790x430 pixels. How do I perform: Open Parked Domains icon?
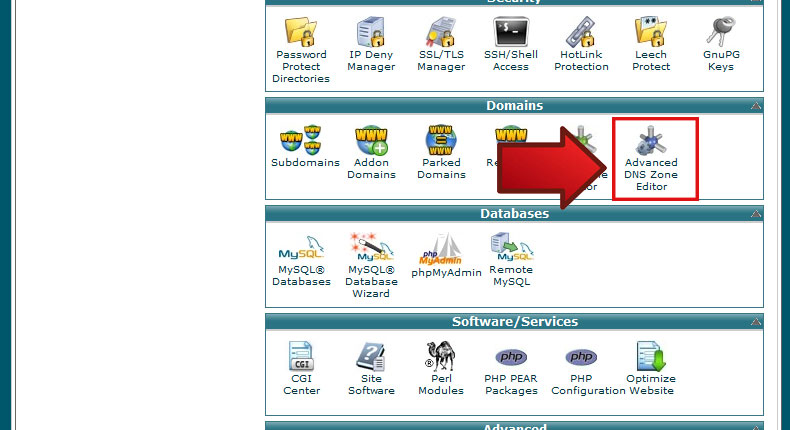[x=441, y=140]
